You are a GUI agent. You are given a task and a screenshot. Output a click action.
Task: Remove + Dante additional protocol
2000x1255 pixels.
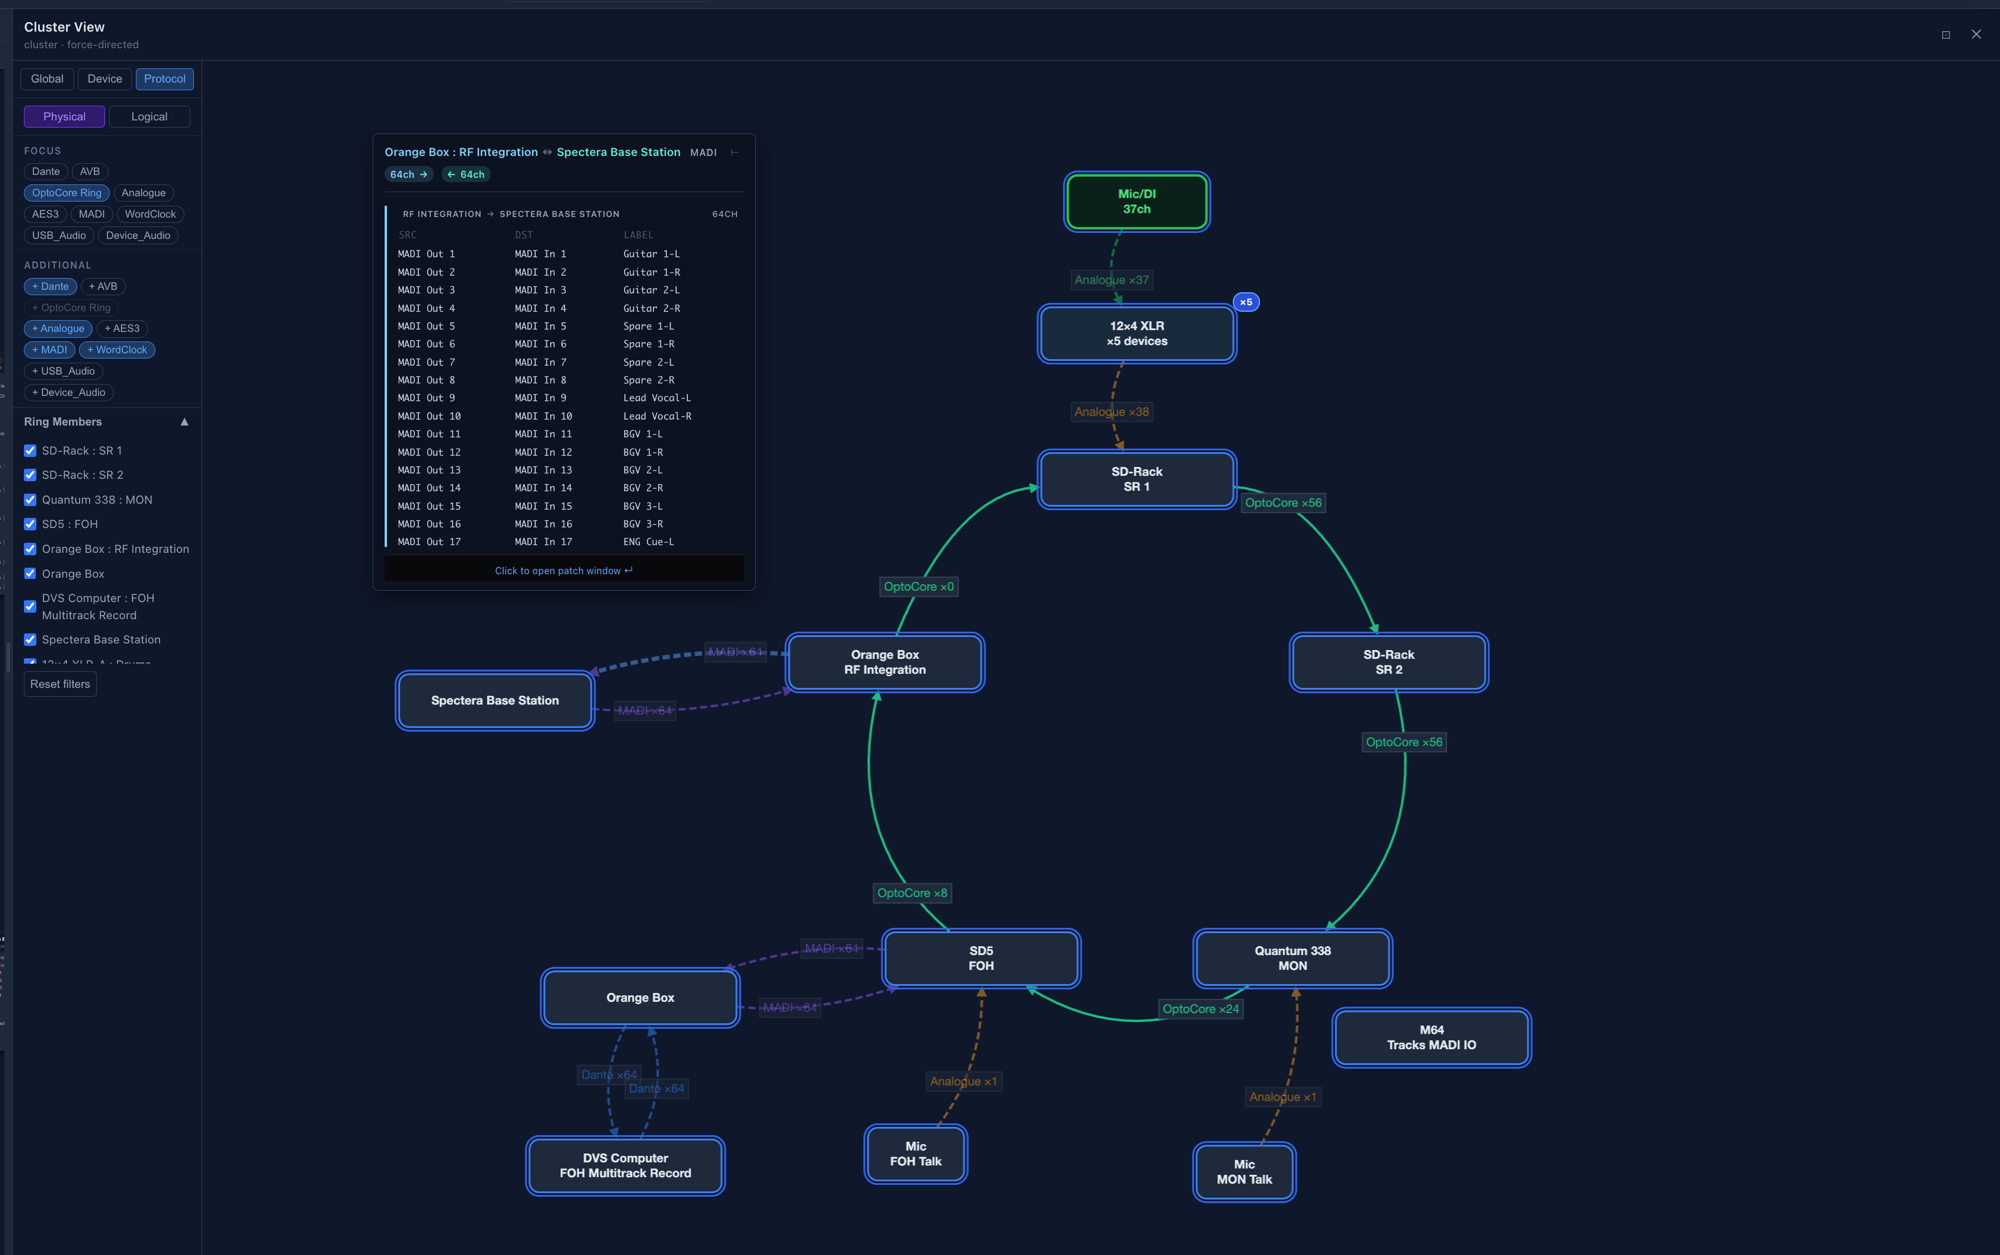point(50,287)
